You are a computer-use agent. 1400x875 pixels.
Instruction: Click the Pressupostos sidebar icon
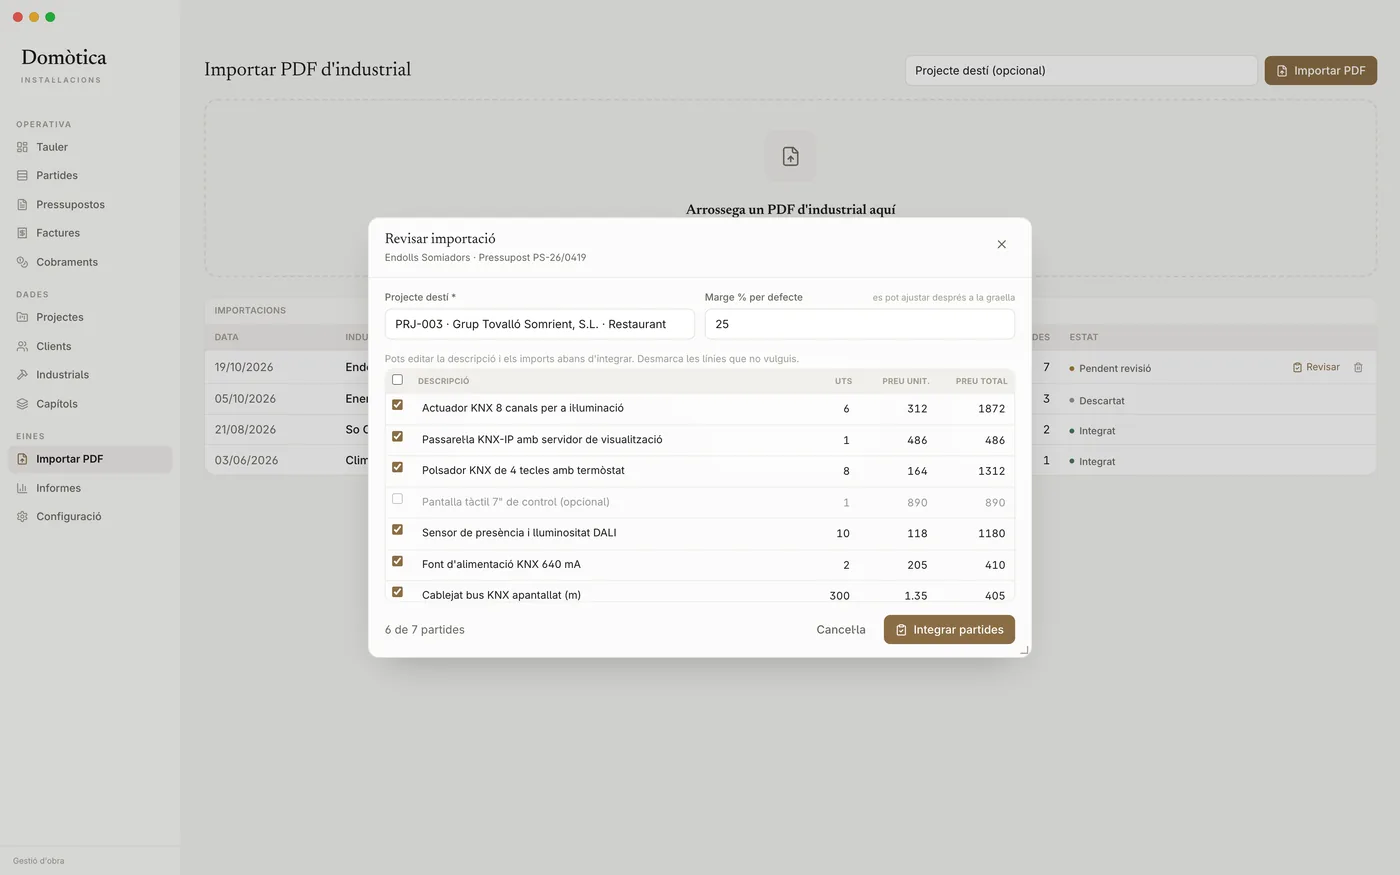(x=22, y=204)
